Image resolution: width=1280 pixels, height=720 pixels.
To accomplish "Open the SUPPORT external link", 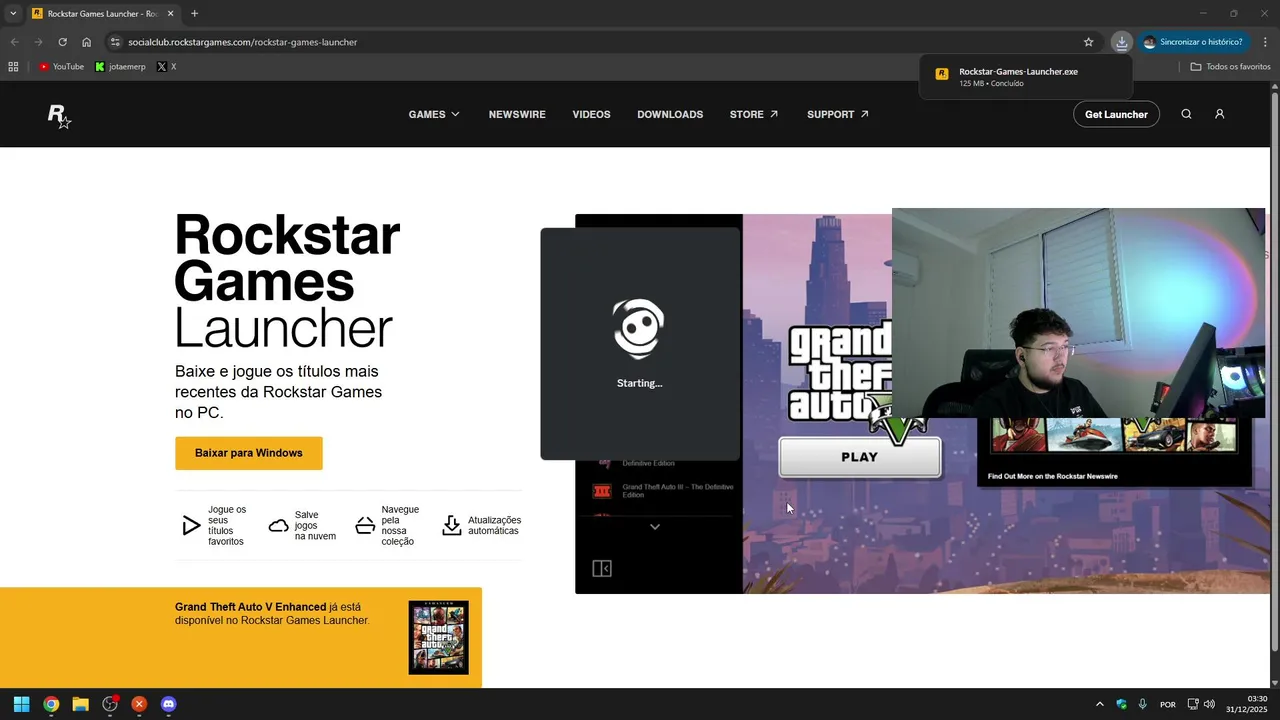I will pyautogui.click(x=838, y=114).
